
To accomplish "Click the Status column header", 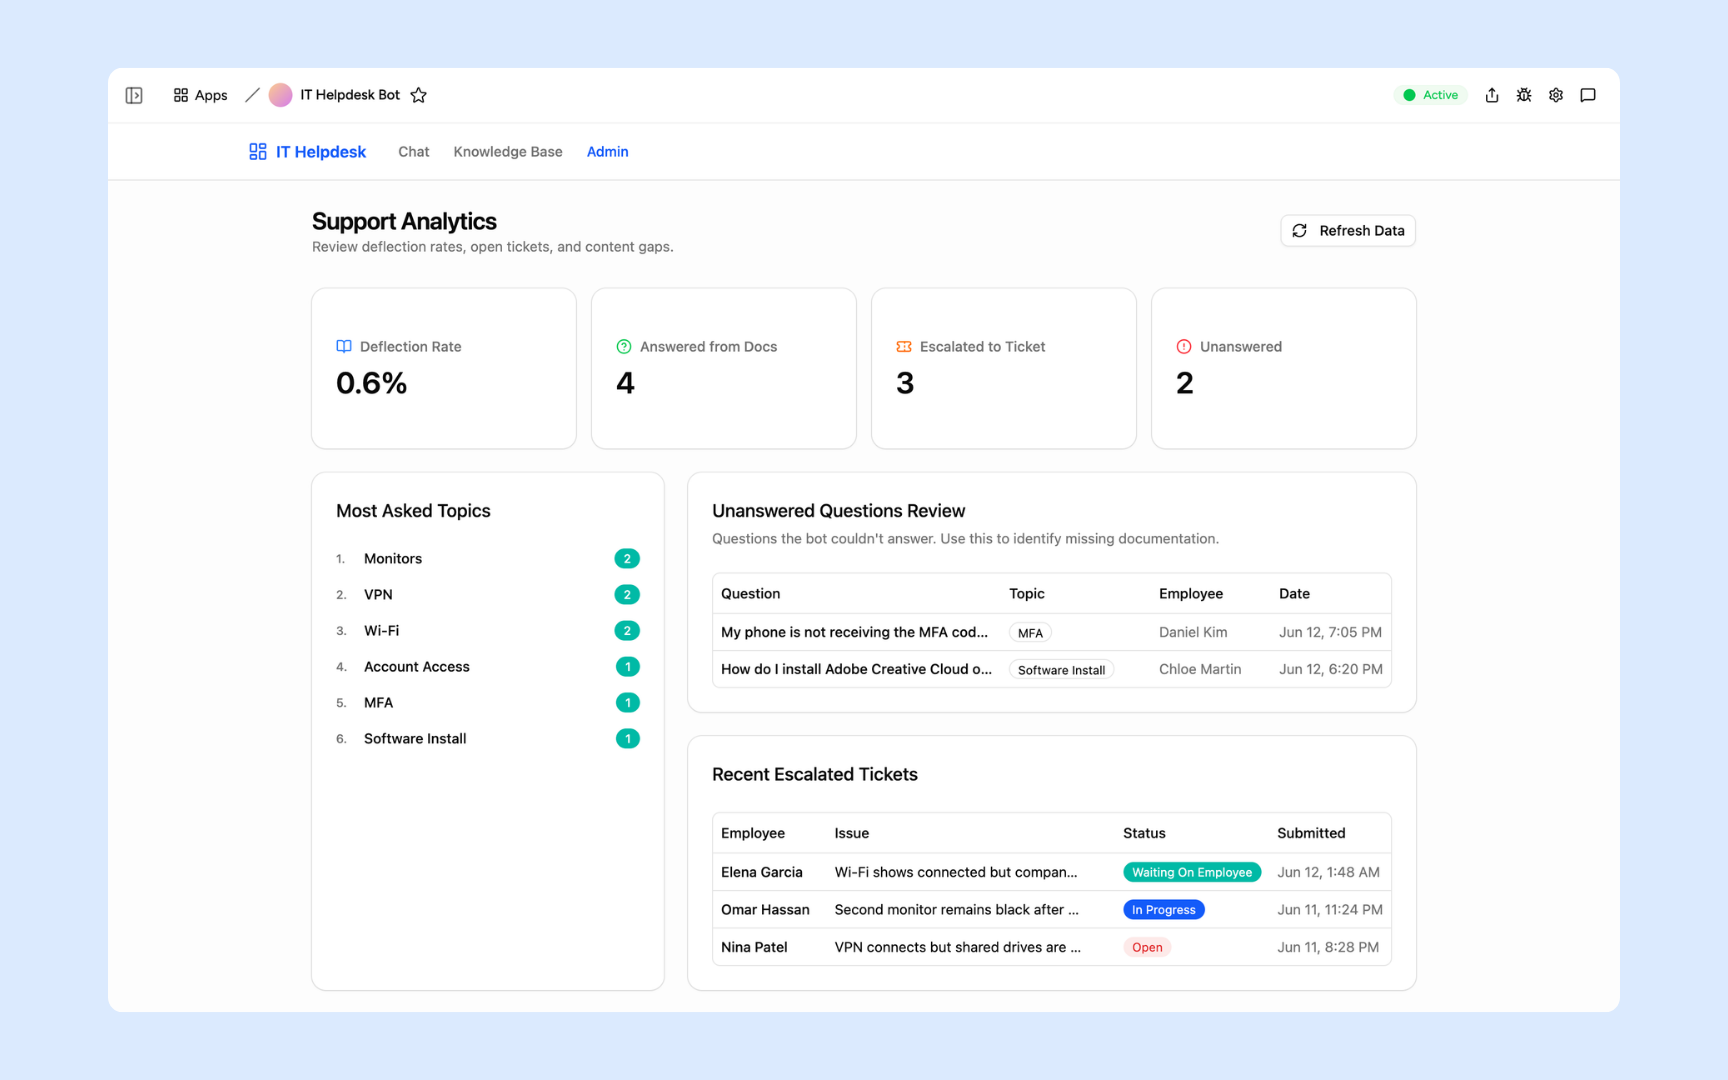I will (x=1144, y=833).
